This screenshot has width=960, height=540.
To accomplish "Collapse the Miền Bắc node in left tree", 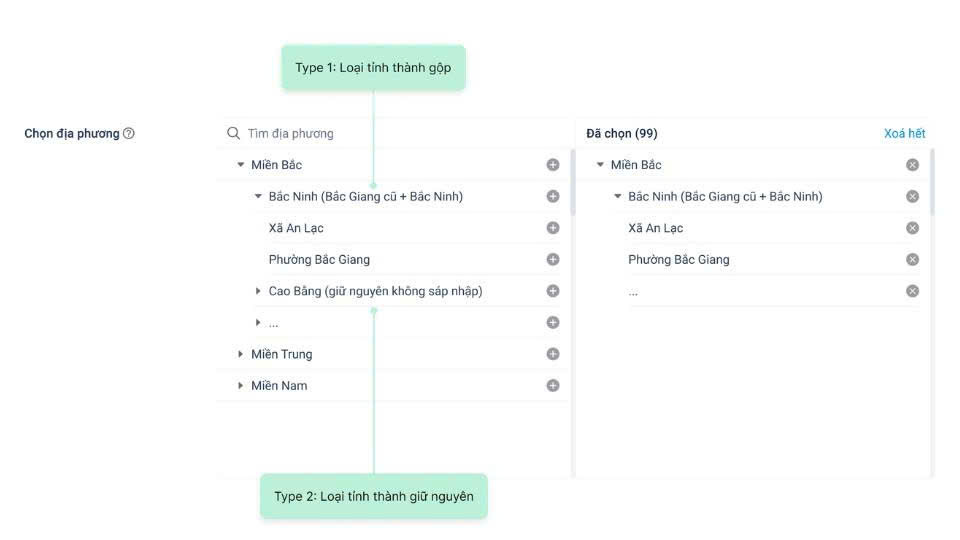I will coord(241,165).
